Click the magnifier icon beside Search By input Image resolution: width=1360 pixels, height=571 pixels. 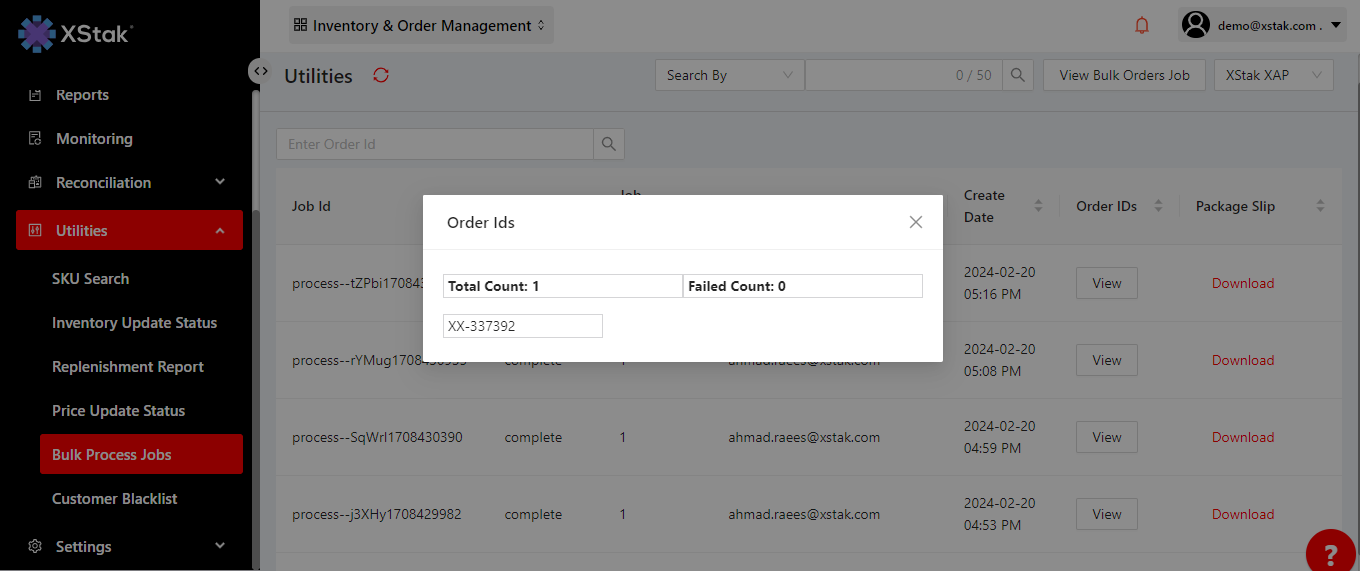[1018, 75]
